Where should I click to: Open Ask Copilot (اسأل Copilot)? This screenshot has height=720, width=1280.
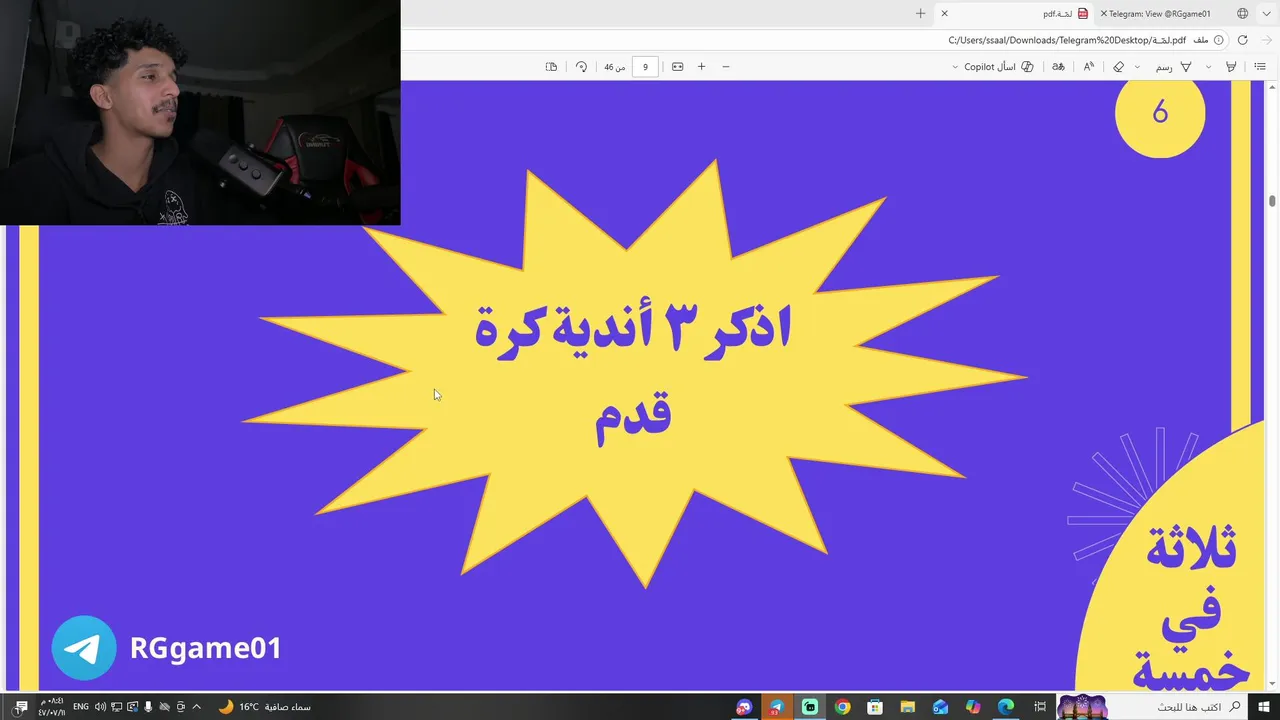[998, 66]
